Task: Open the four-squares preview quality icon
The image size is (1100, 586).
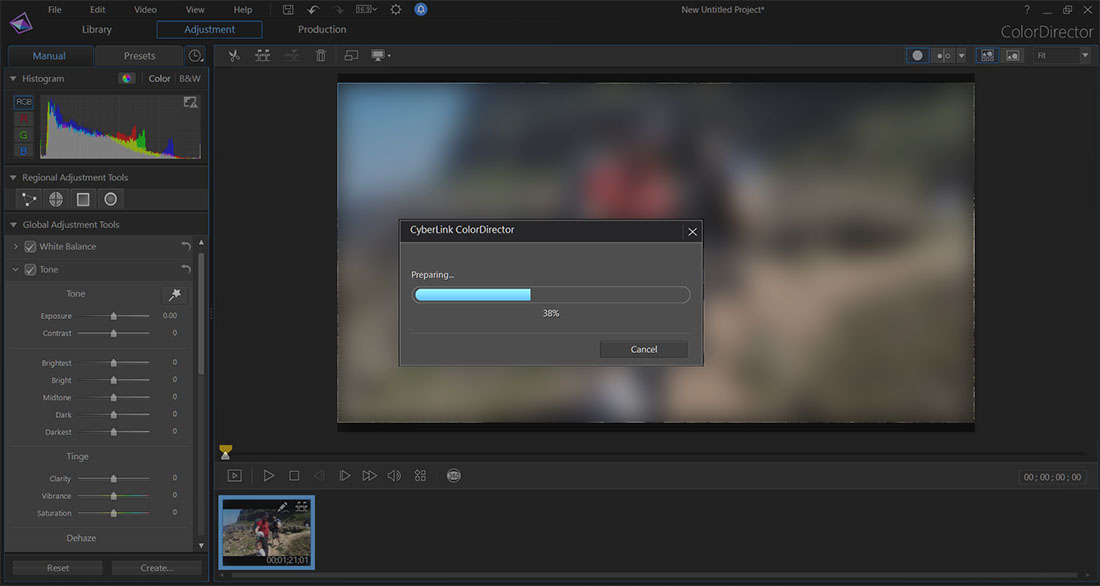Action: (x=420, y=476)
